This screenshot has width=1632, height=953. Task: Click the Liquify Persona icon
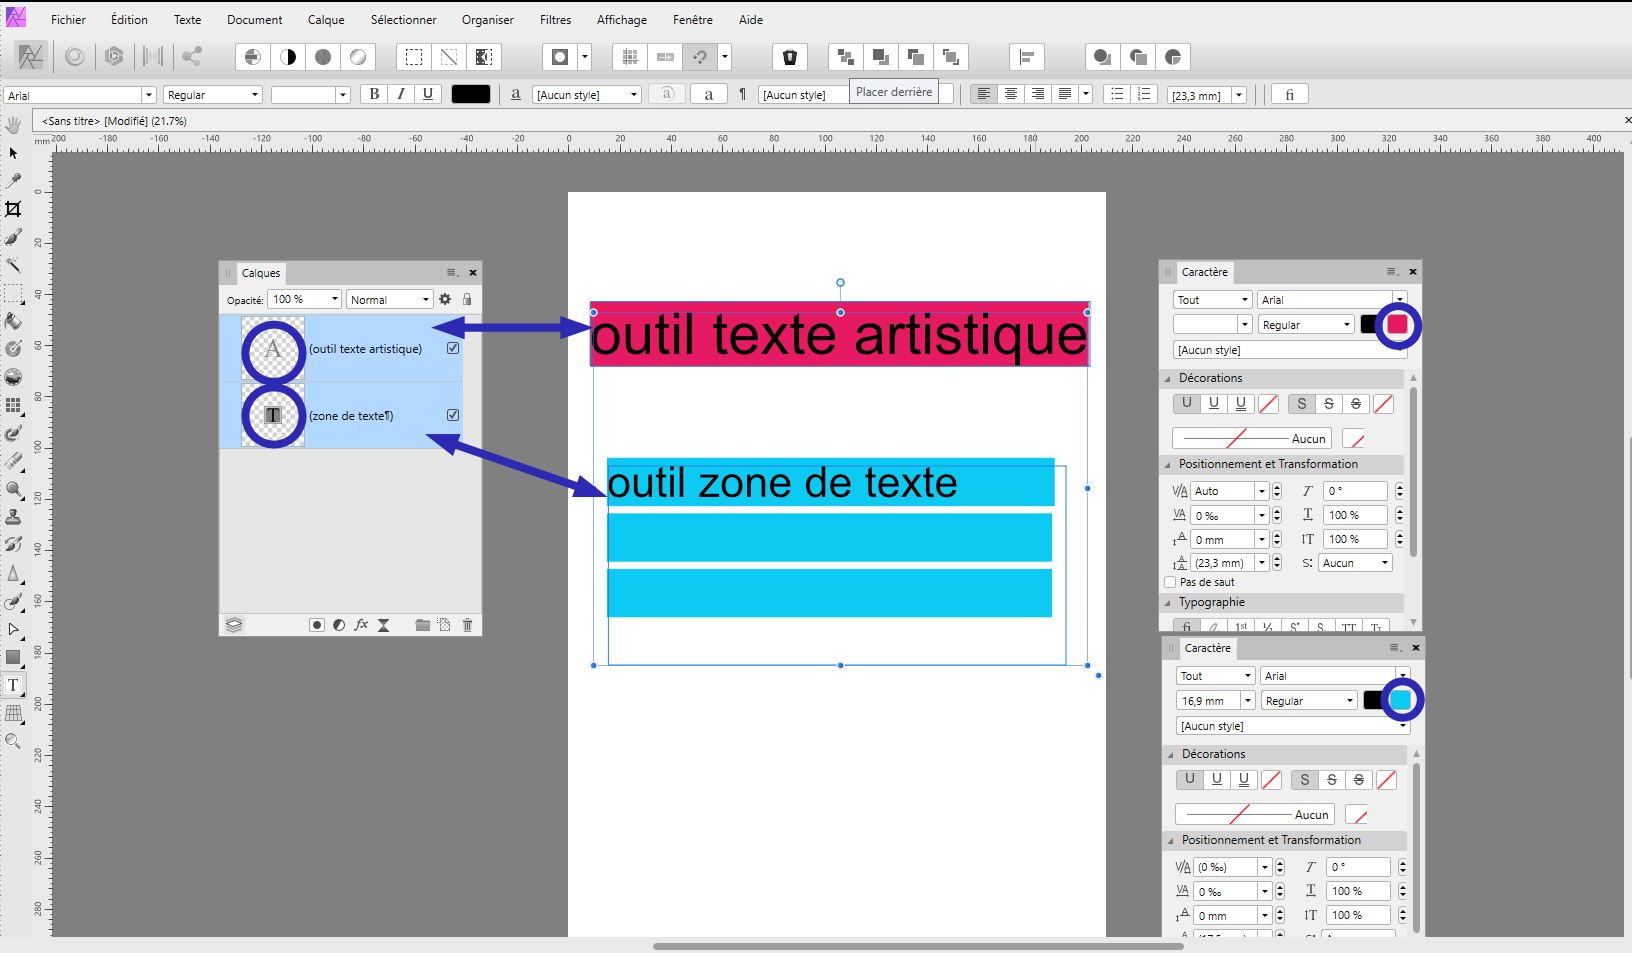pyautogui.click(x=74, y=57)
